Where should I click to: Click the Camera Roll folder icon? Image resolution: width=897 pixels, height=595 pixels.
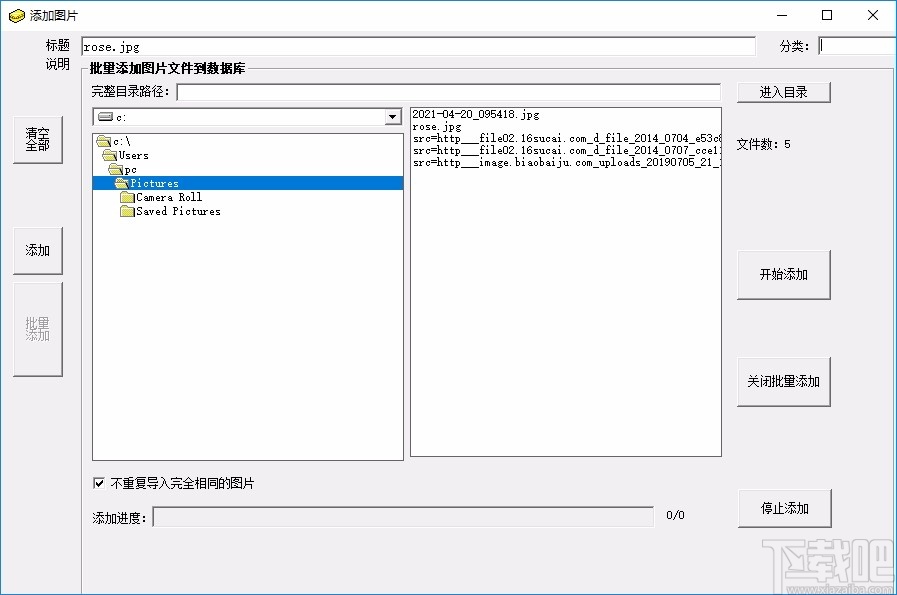click(126, 197)
